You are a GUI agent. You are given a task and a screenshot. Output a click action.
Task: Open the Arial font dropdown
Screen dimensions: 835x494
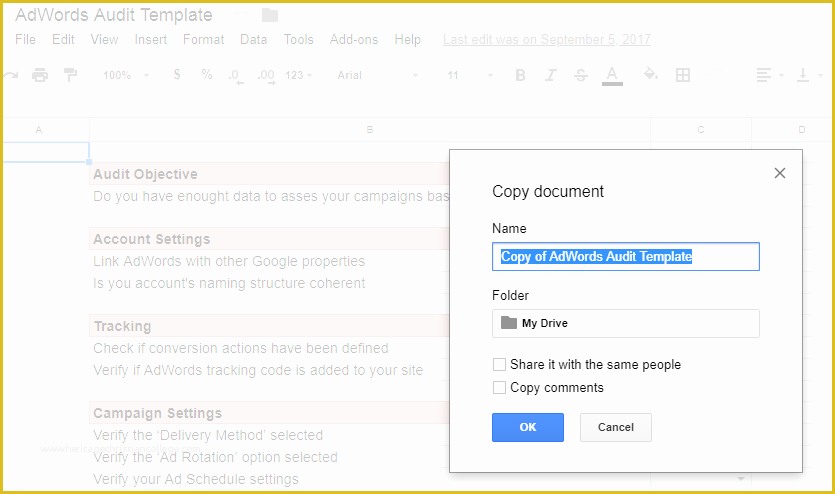coord(378,75)
